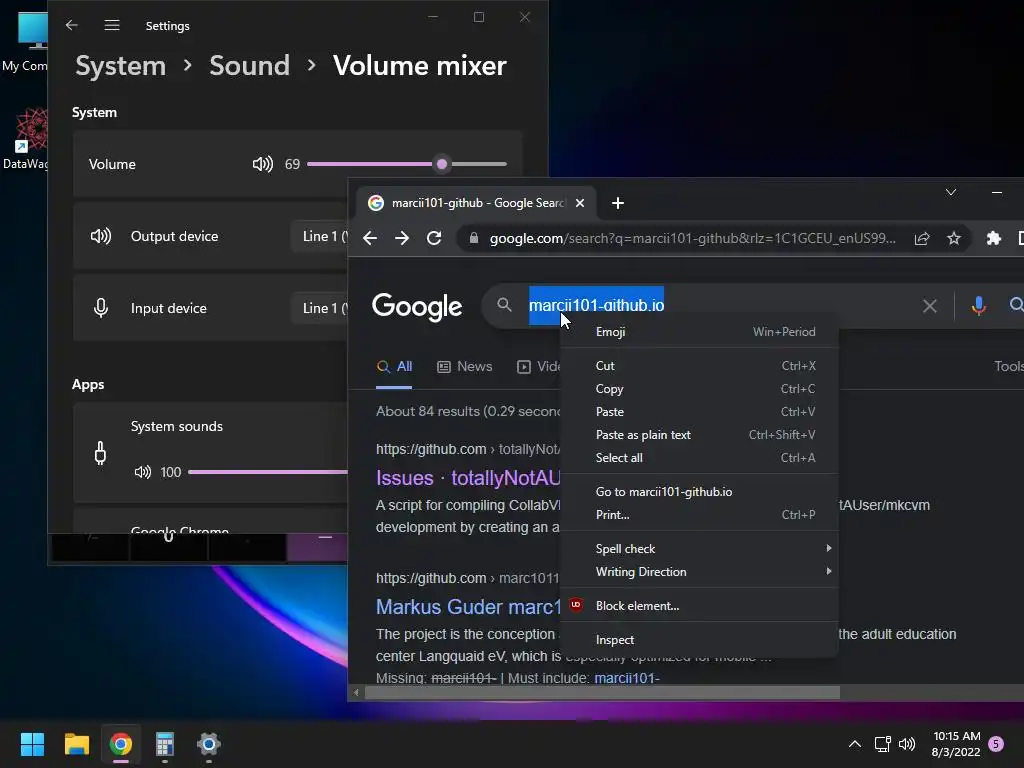Navigate to Sound breadcrumb in Settings
1024x768 pixels.
tap(249, 66)
